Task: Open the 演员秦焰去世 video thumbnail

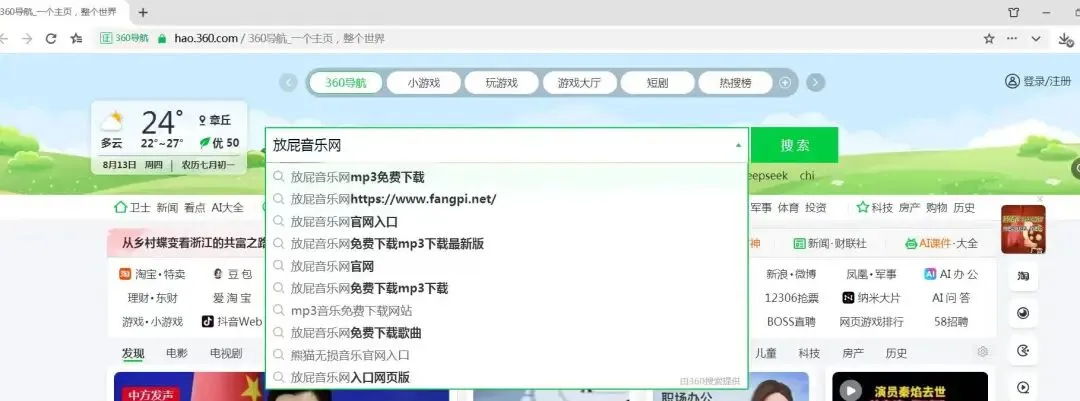Action: tap(910, 387)
